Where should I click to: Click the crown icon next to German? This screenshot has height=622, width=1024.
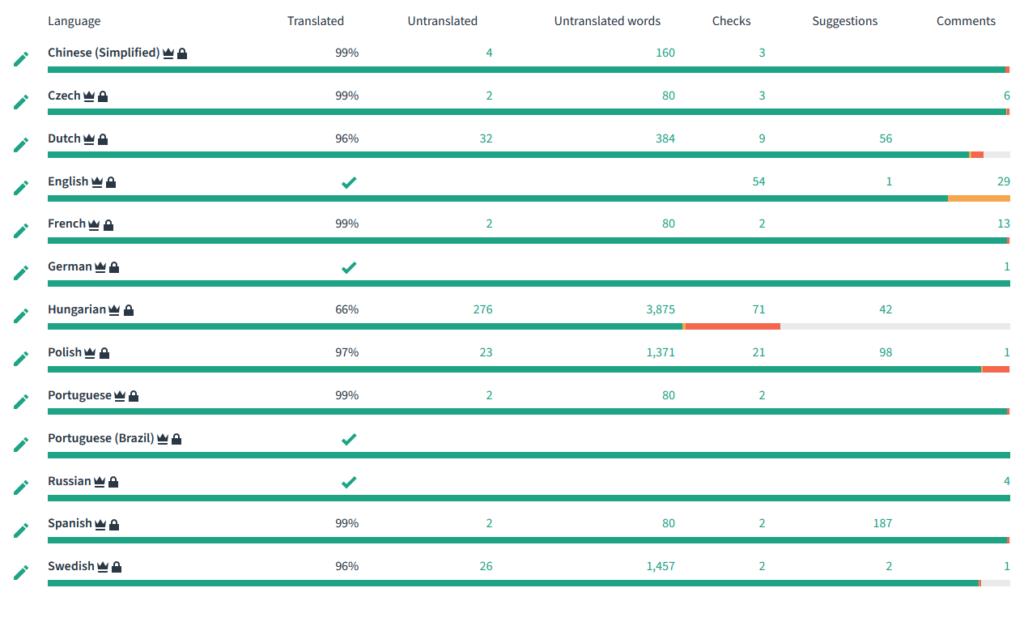click(100, 267)
